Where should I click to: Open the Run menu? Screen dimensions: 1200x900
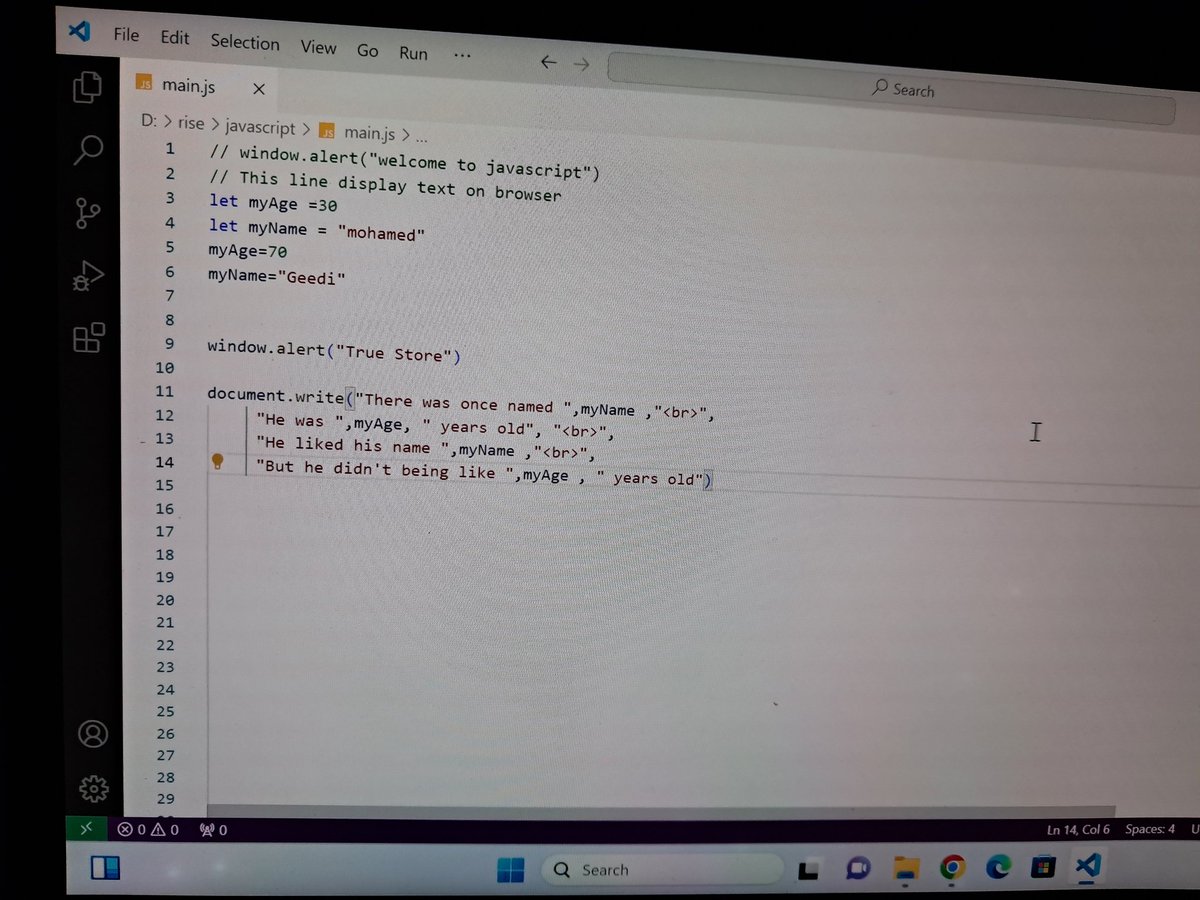[413, 53]
